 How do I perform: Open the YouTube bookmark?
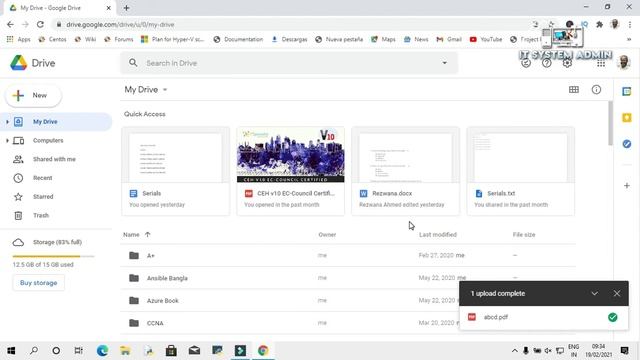[486, 39]
